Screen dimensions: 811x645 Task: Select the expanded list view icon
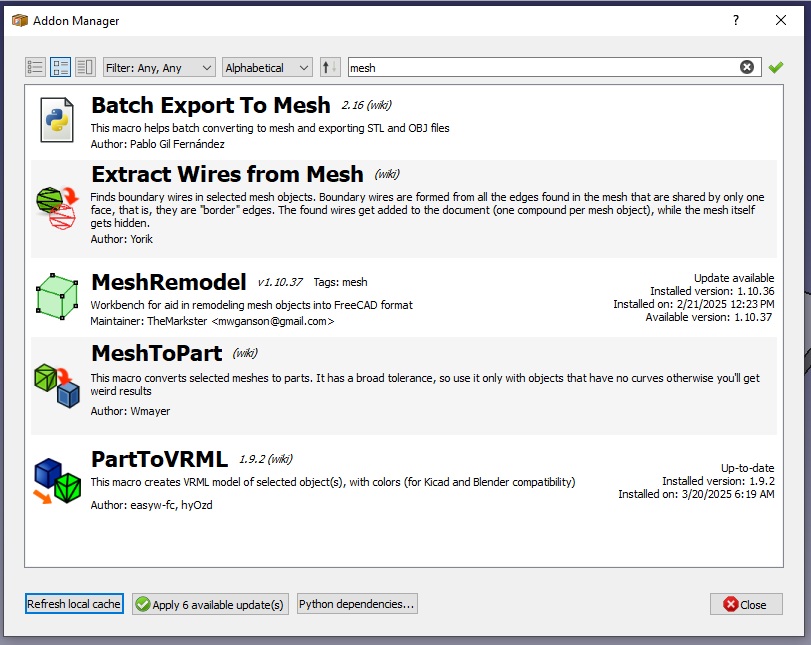(x=60, y=67)
